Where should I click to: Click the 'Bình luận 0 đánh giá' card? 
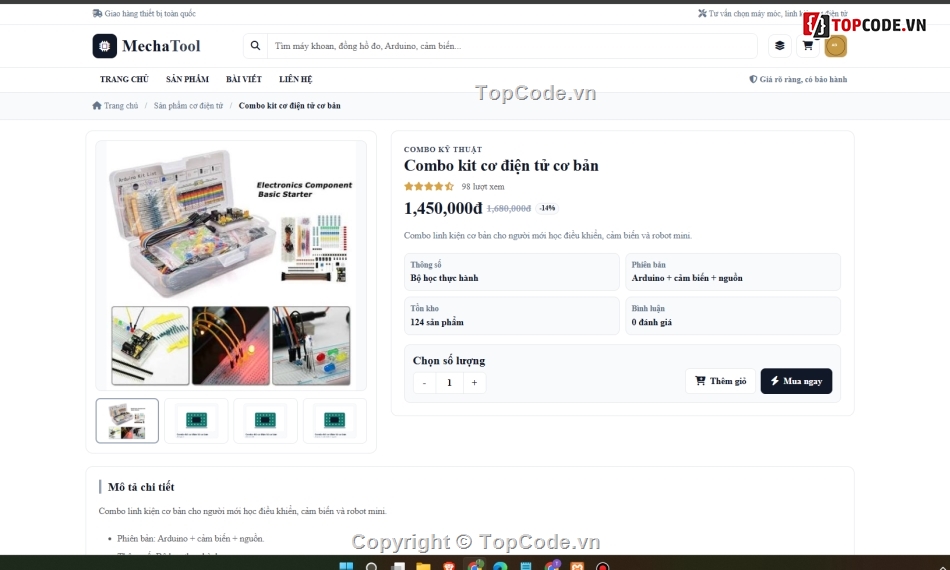[733, 316]
